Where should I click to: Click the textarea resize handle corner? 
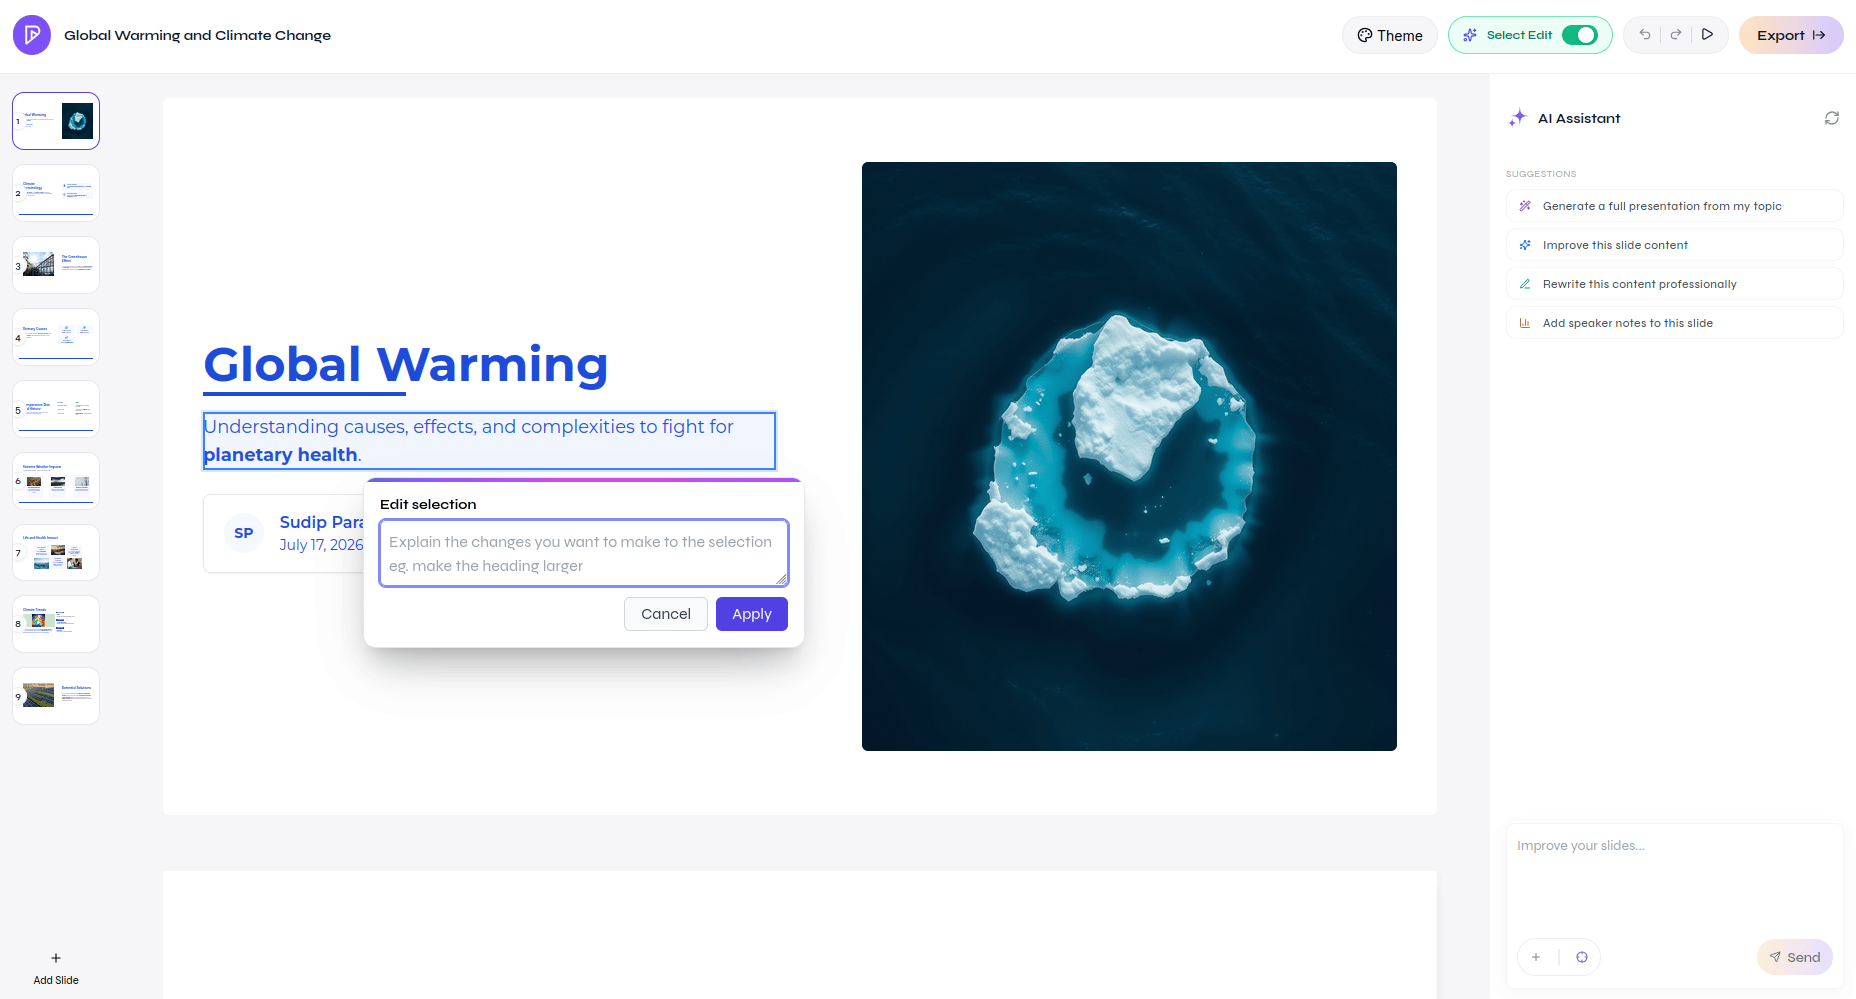coord(781,579)
